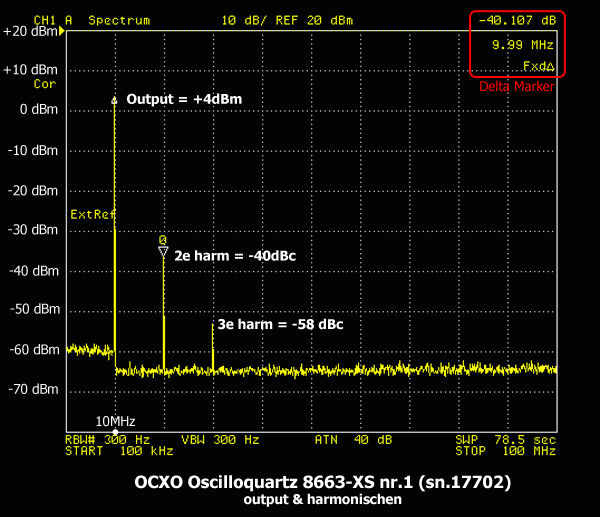Click the '+20 dBm' axis label
Screen dimensions: 600x517
[30, 31]
